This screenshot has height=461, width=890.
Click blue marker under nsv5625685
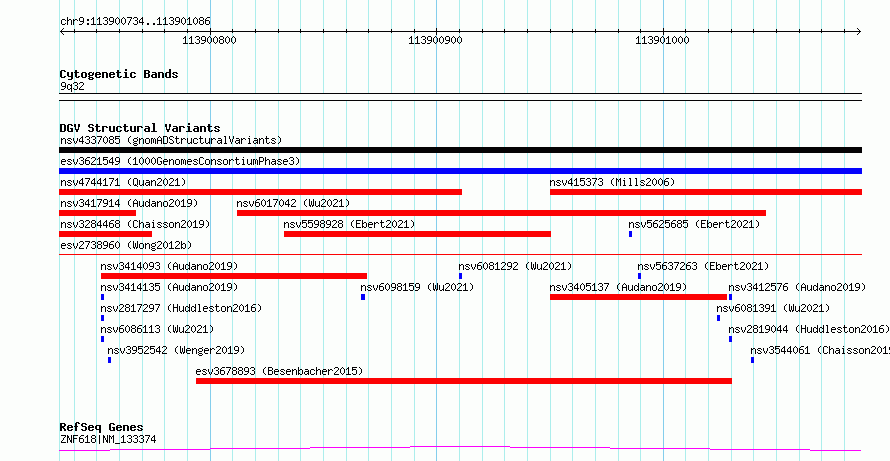point(631,234)
